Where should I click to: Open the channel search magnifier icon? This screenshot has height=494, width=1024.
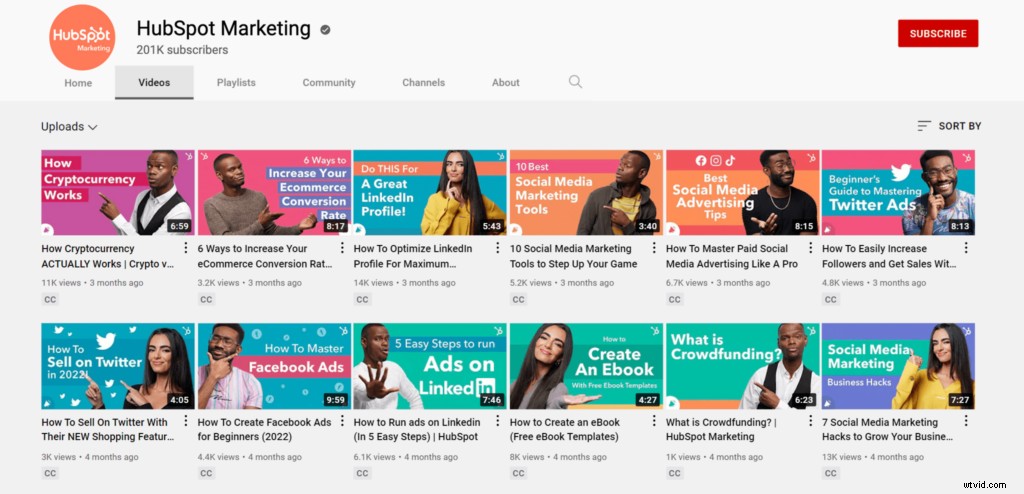point(575,82)
